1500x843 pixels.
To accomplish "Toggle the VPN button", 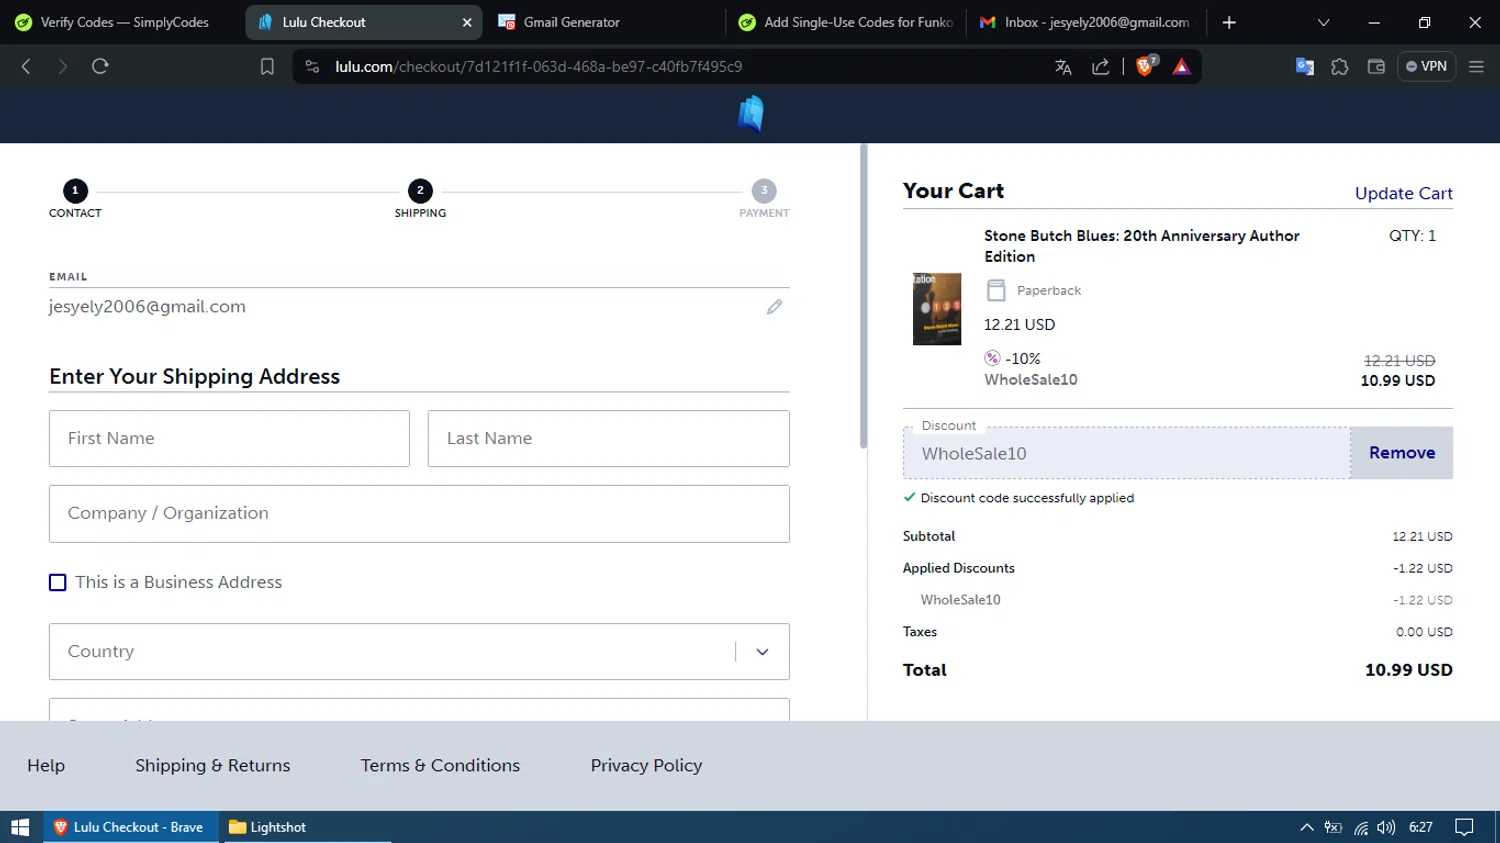I will [x=1426, y=67].
